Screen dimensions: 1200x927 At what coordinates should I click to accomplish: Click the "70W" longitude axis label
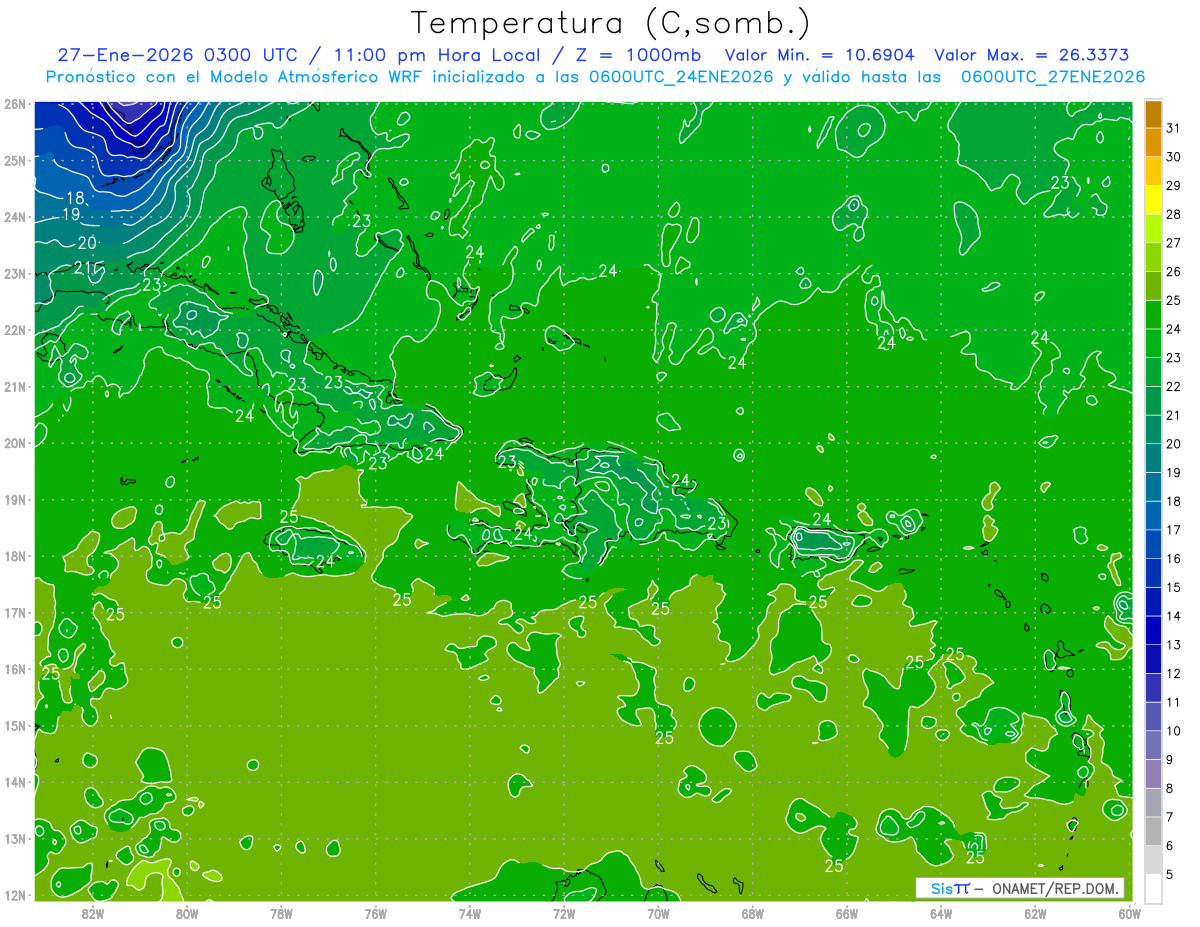pyautogui.click(x=658, y=912)
